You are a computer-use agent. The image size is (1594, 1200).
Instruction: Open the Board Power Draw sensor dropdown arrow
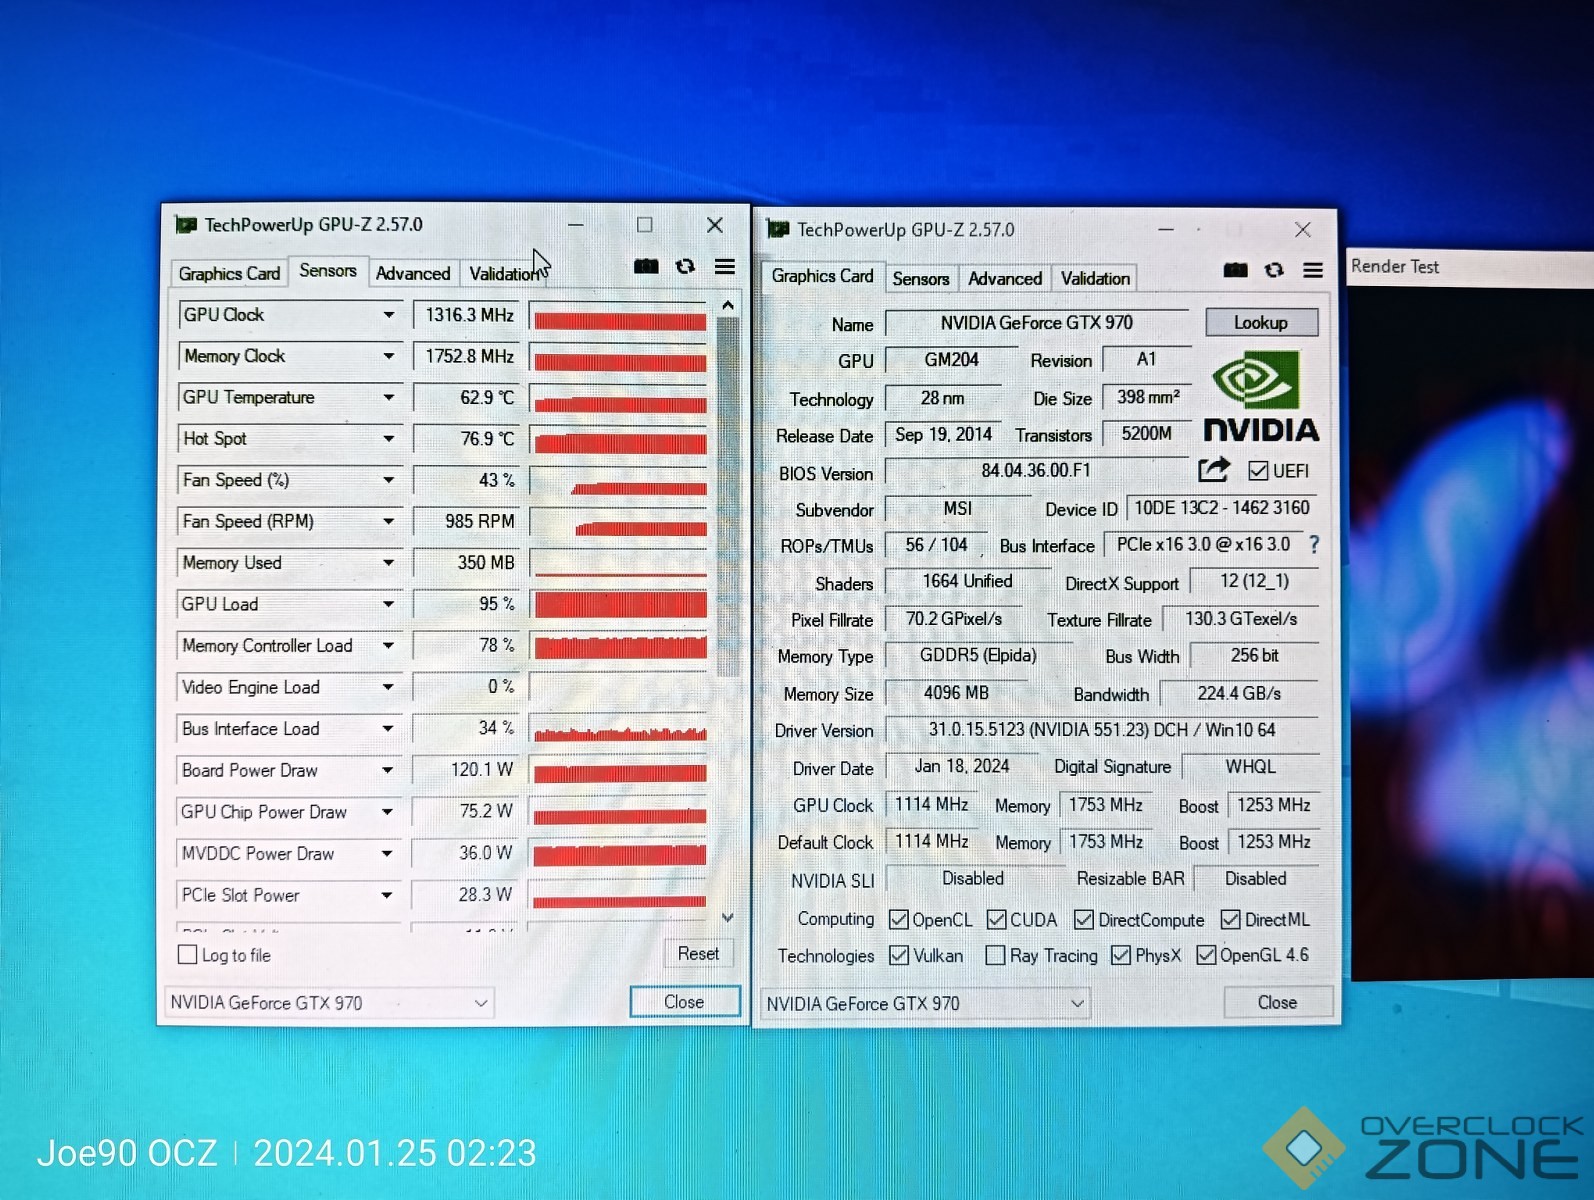[387, 771]
